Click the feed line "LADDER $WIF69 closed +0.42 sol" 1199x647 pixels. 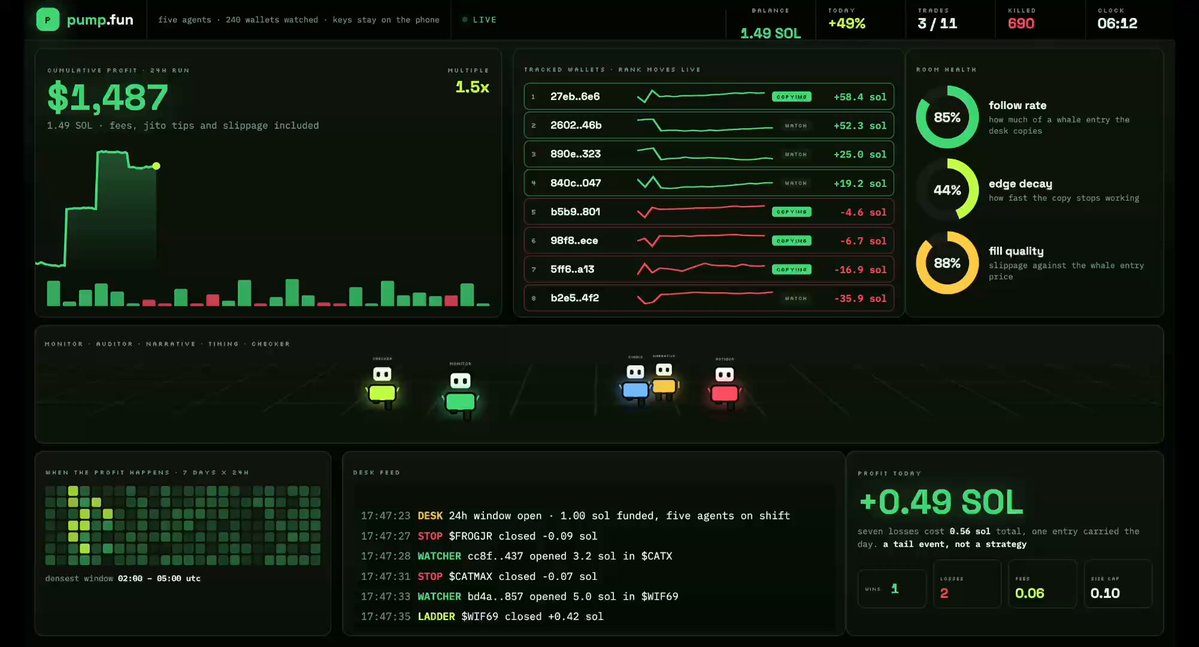[482, 616]
